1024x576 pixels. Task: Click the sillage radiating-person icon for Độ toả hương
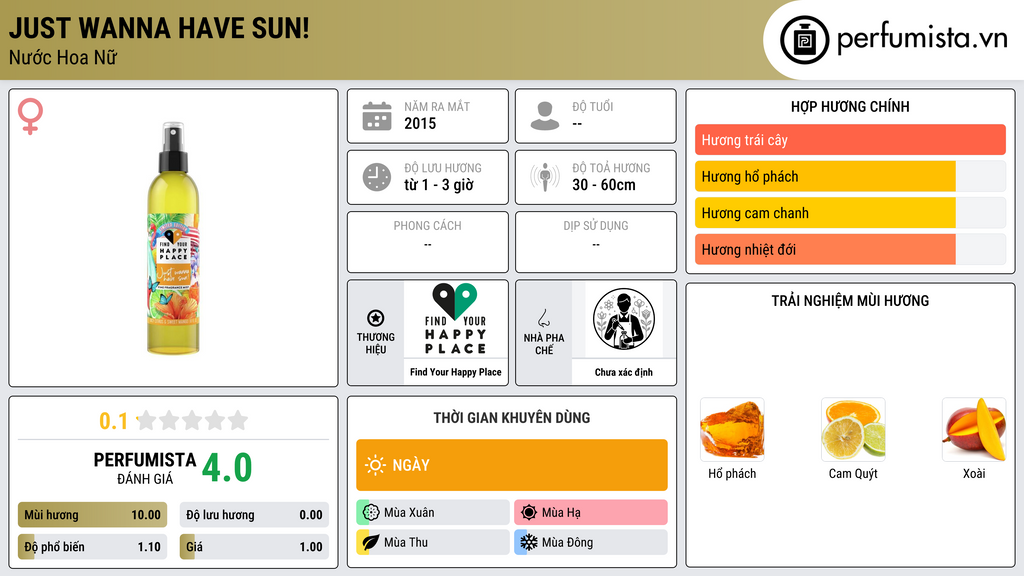point(545,177)
